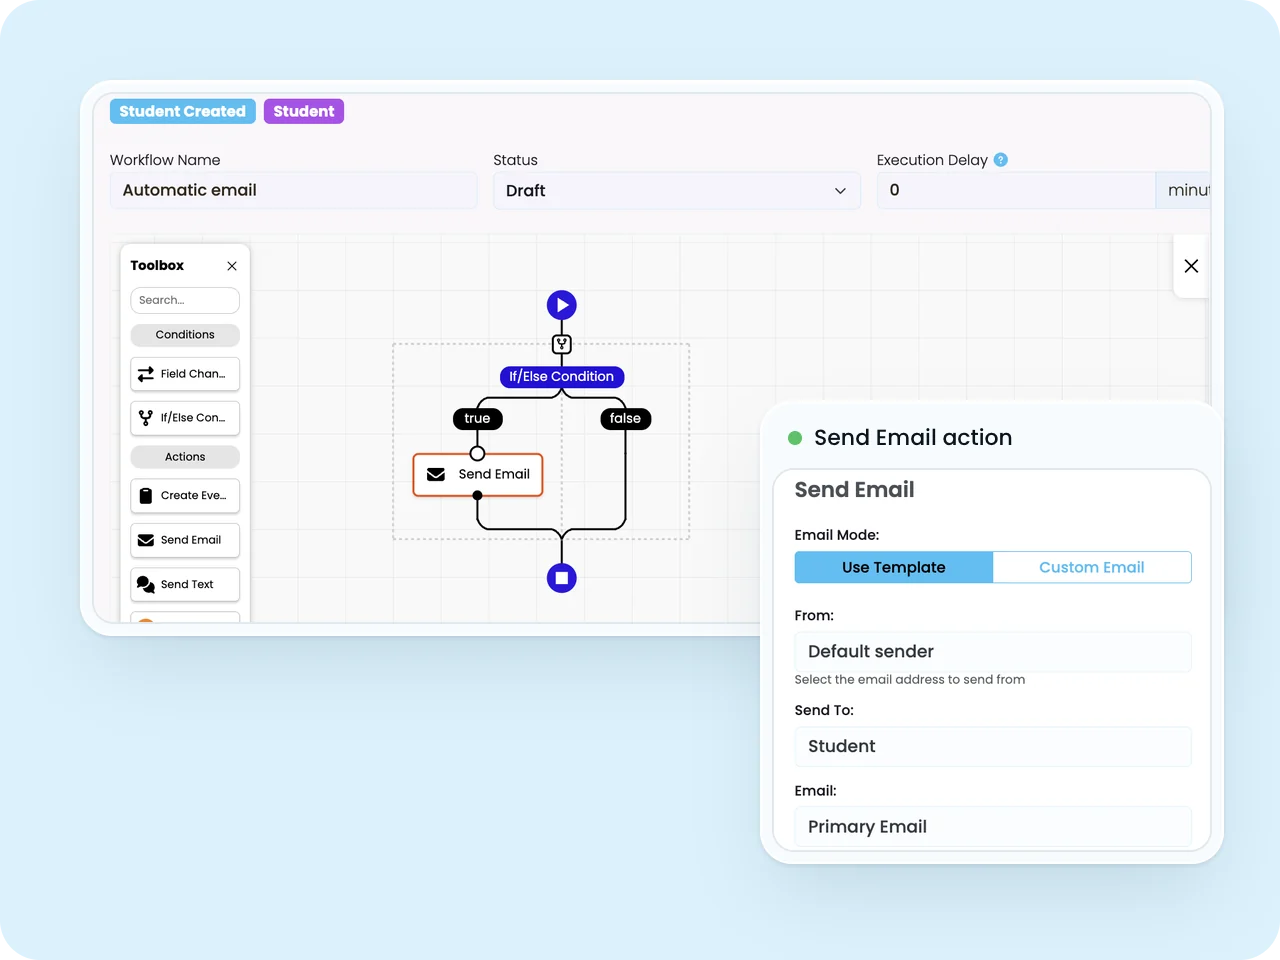Select the Send Email node on canvas
Image resolution: width=1280 pixels, height=960 pixels.
(x=478, y=475)
